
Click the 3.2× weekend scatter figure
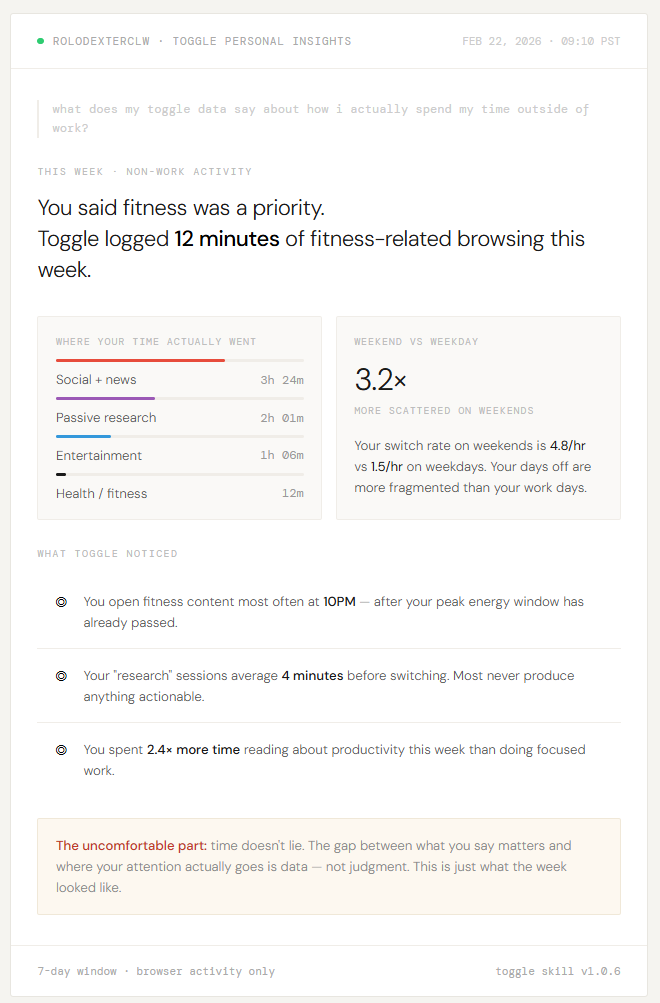point(381,380)
